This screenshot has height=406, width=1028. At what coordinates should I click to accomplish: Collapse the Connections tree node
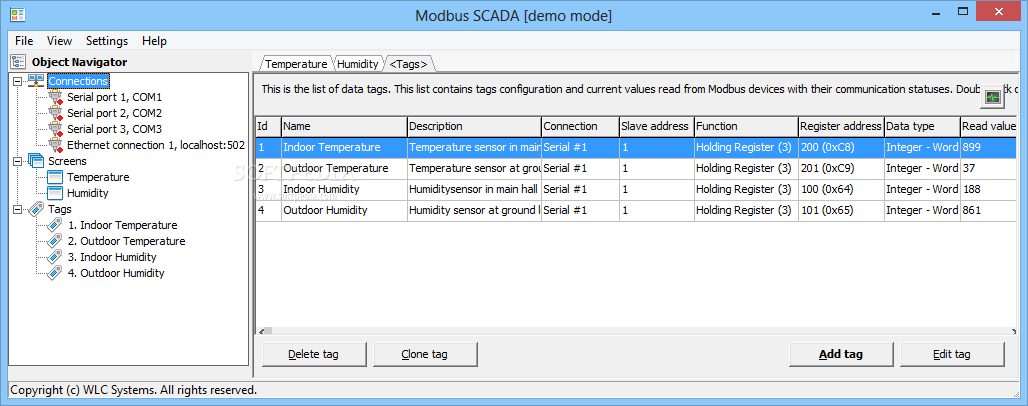pos(18,81)
